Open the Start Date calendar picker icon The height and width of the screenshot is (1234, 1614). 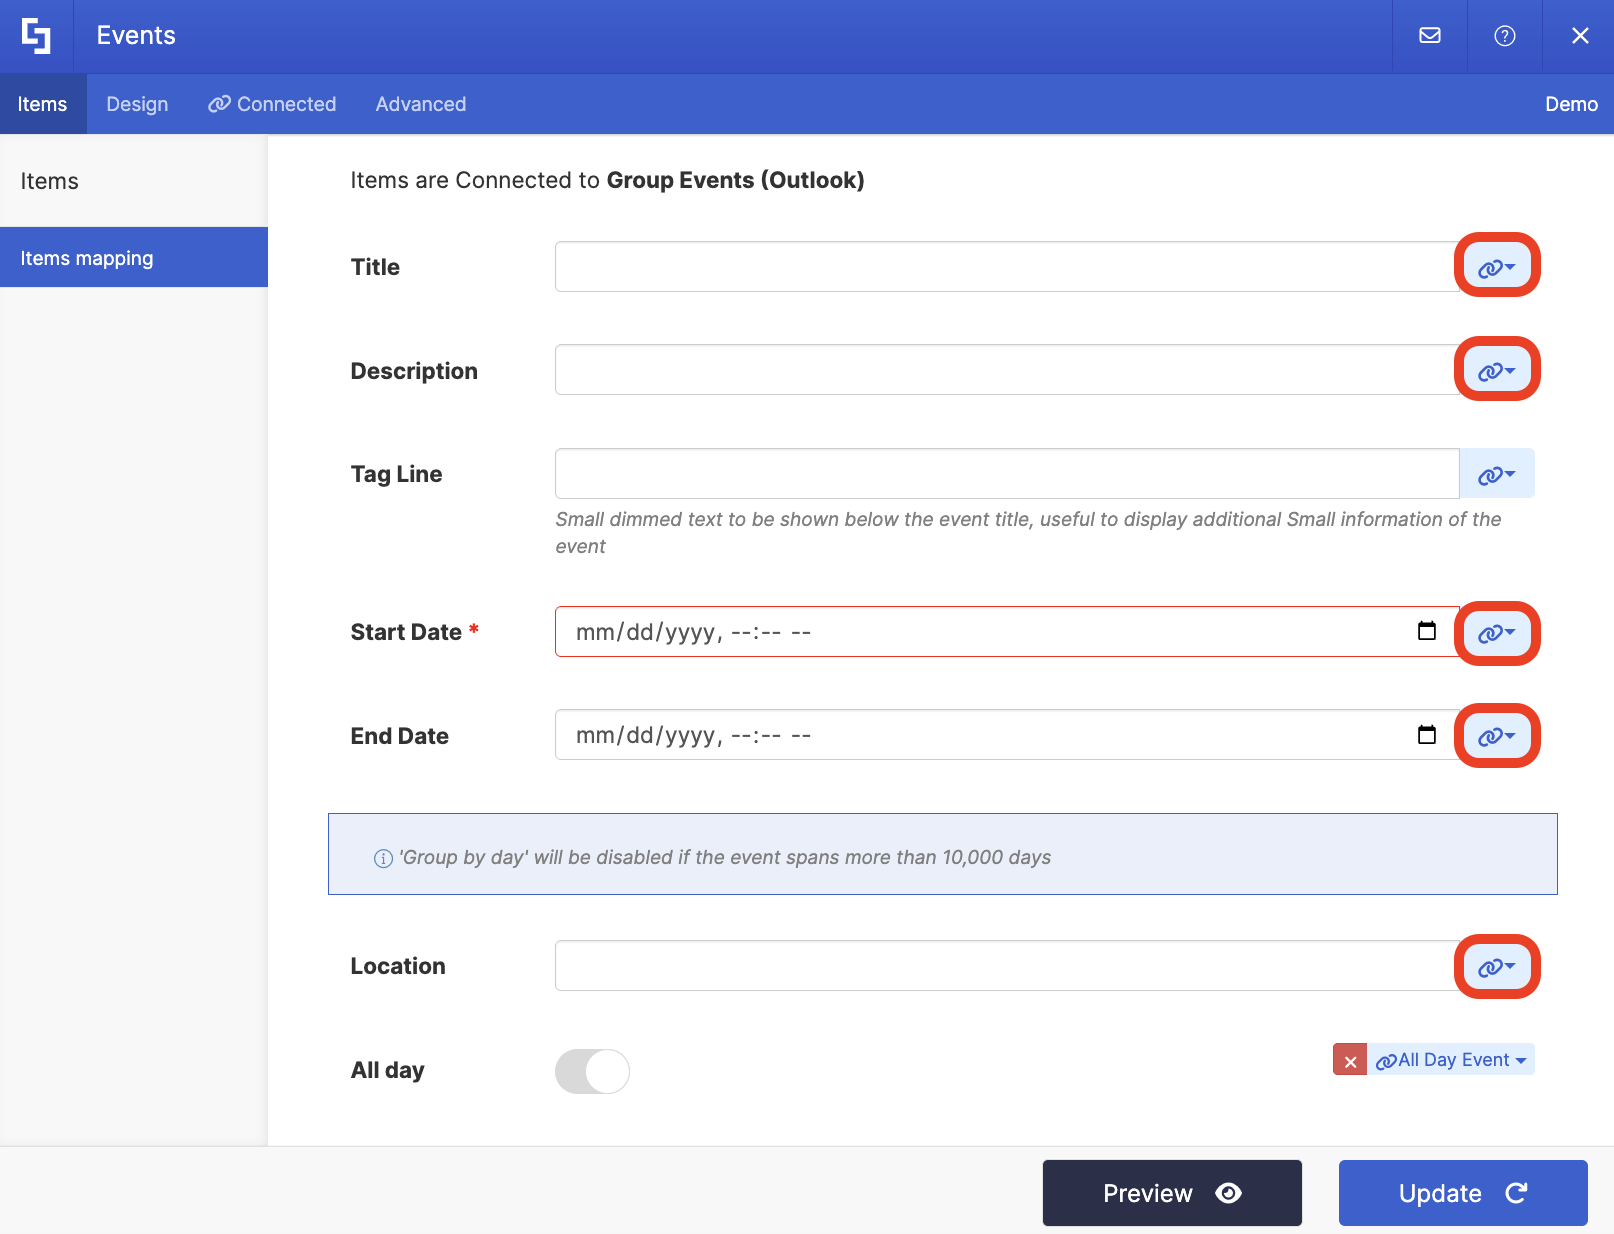(x=1427, y=631)
